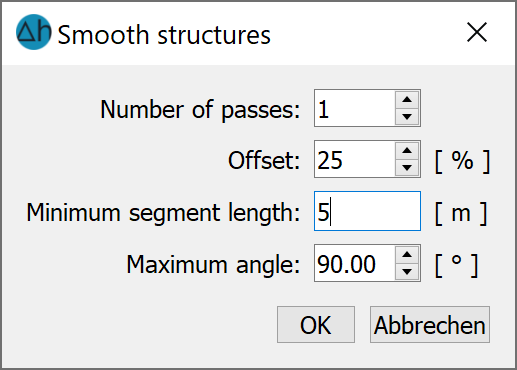Lower the Maximum angle using down arrow

click(x=407, y=272)
